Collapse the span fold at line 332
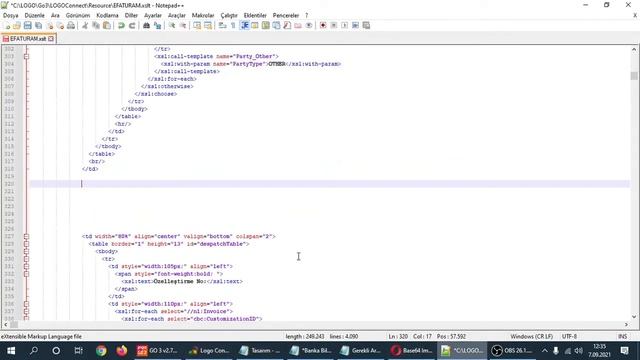 (27, 274)
